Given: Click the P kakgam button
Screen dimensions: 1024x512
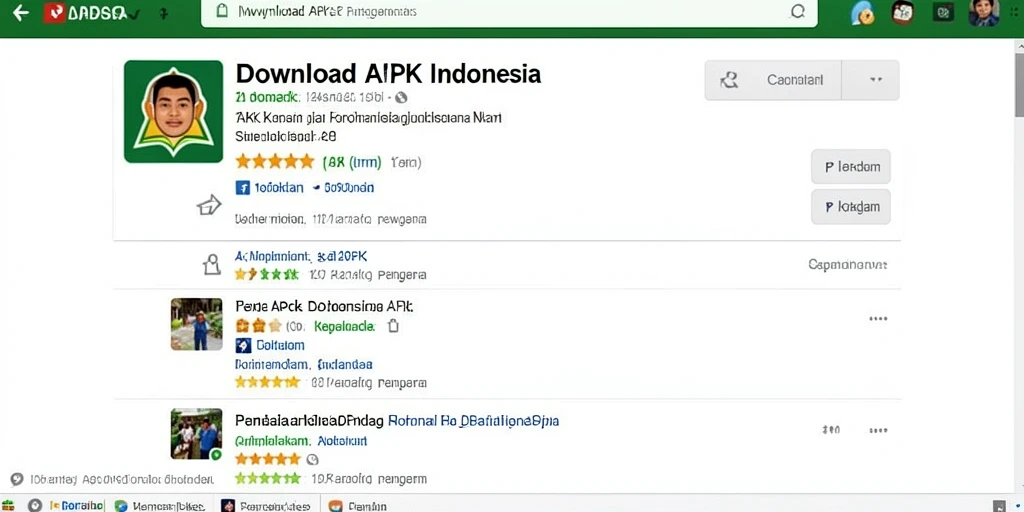Looking at the screenshot, I should click(x=851, y=207).
